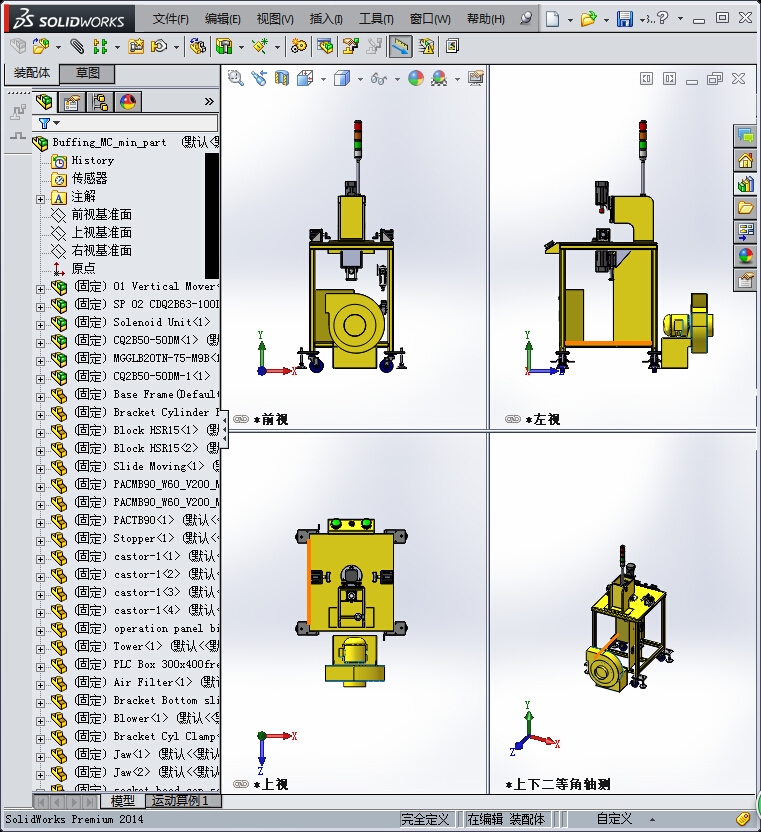
Task: Expand the 01 Vertical Mover component
Action: click(40, 289)
